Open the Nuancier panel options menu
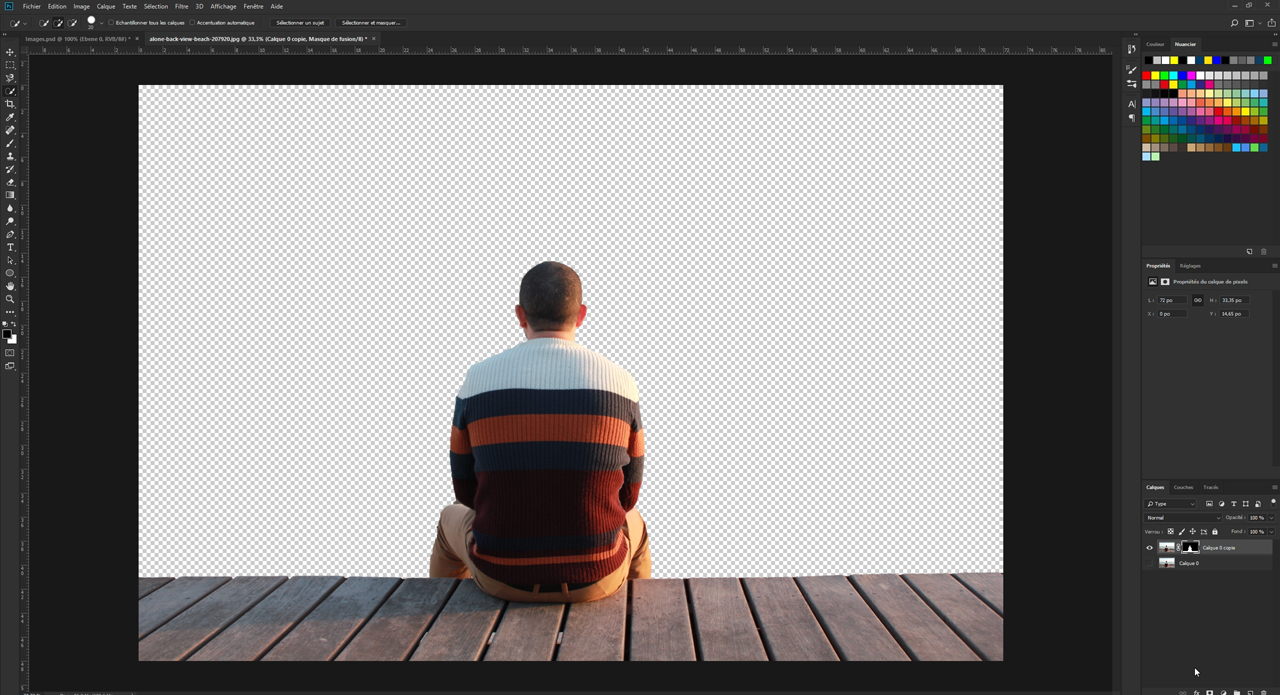Image resolution: width=1280 pixels, height=695 pixels. 1274,44
